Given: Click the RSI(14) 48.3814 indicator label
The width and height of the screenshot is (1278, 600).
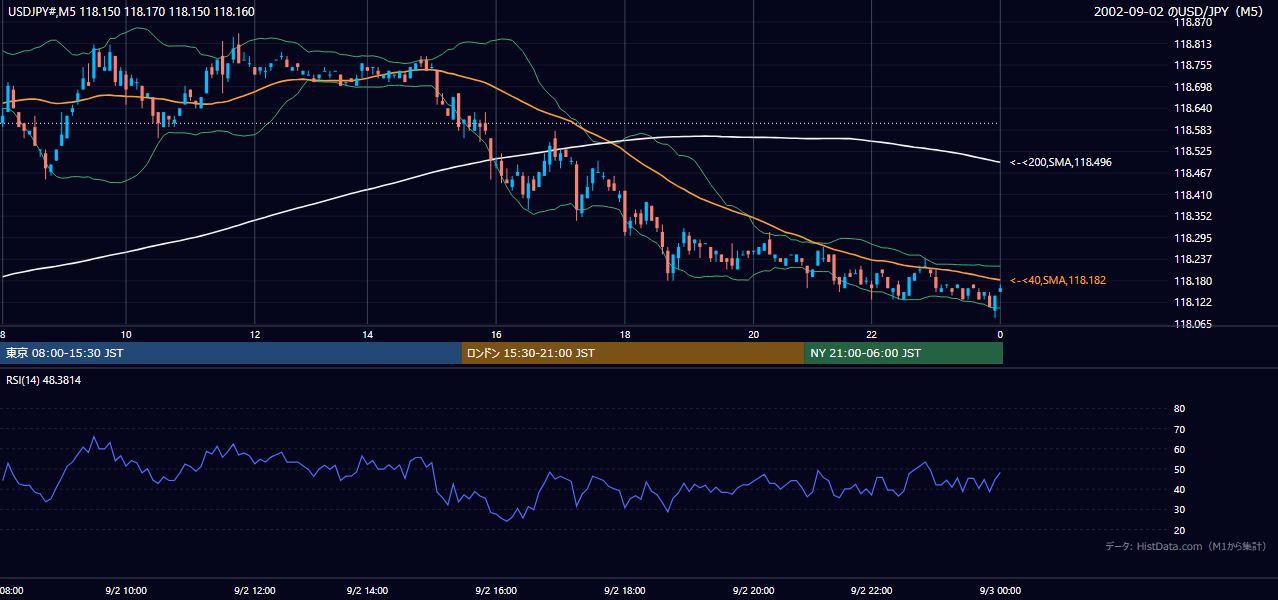Looking at the screenshot, I should (44, 380).
